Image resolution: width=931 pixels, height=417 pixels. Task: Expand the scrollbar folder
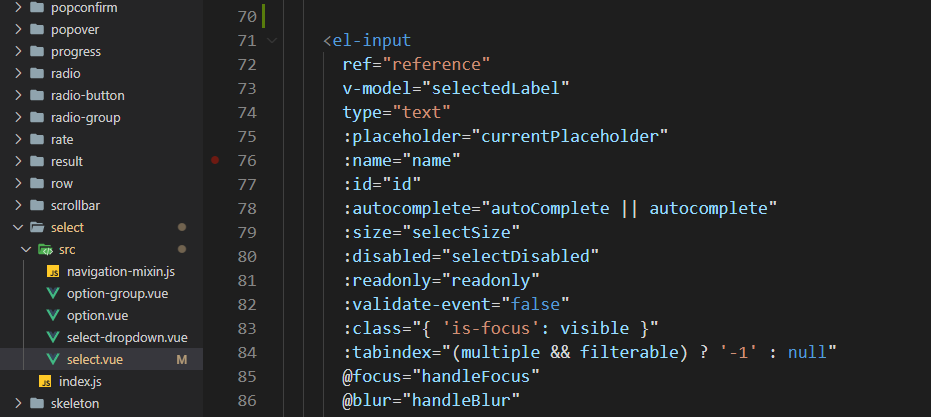(x=18, y=205)
